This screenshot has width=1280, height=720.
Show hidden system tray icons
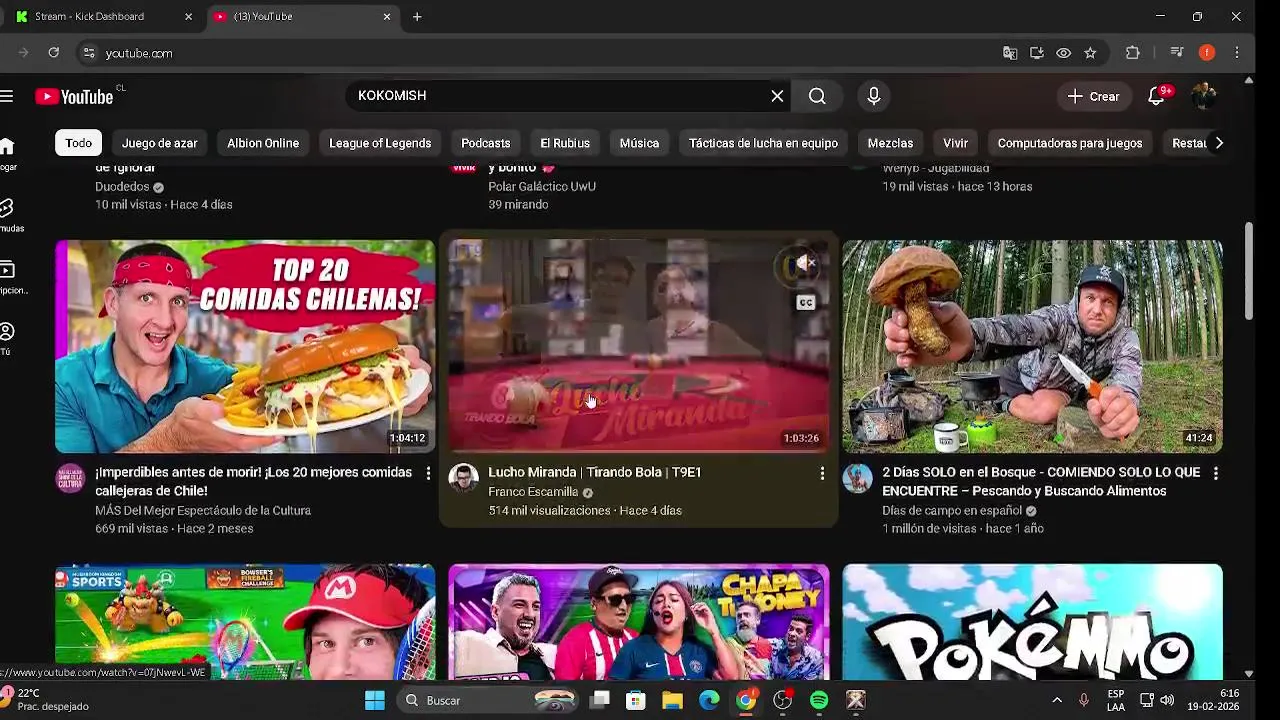click(1057, 700)
